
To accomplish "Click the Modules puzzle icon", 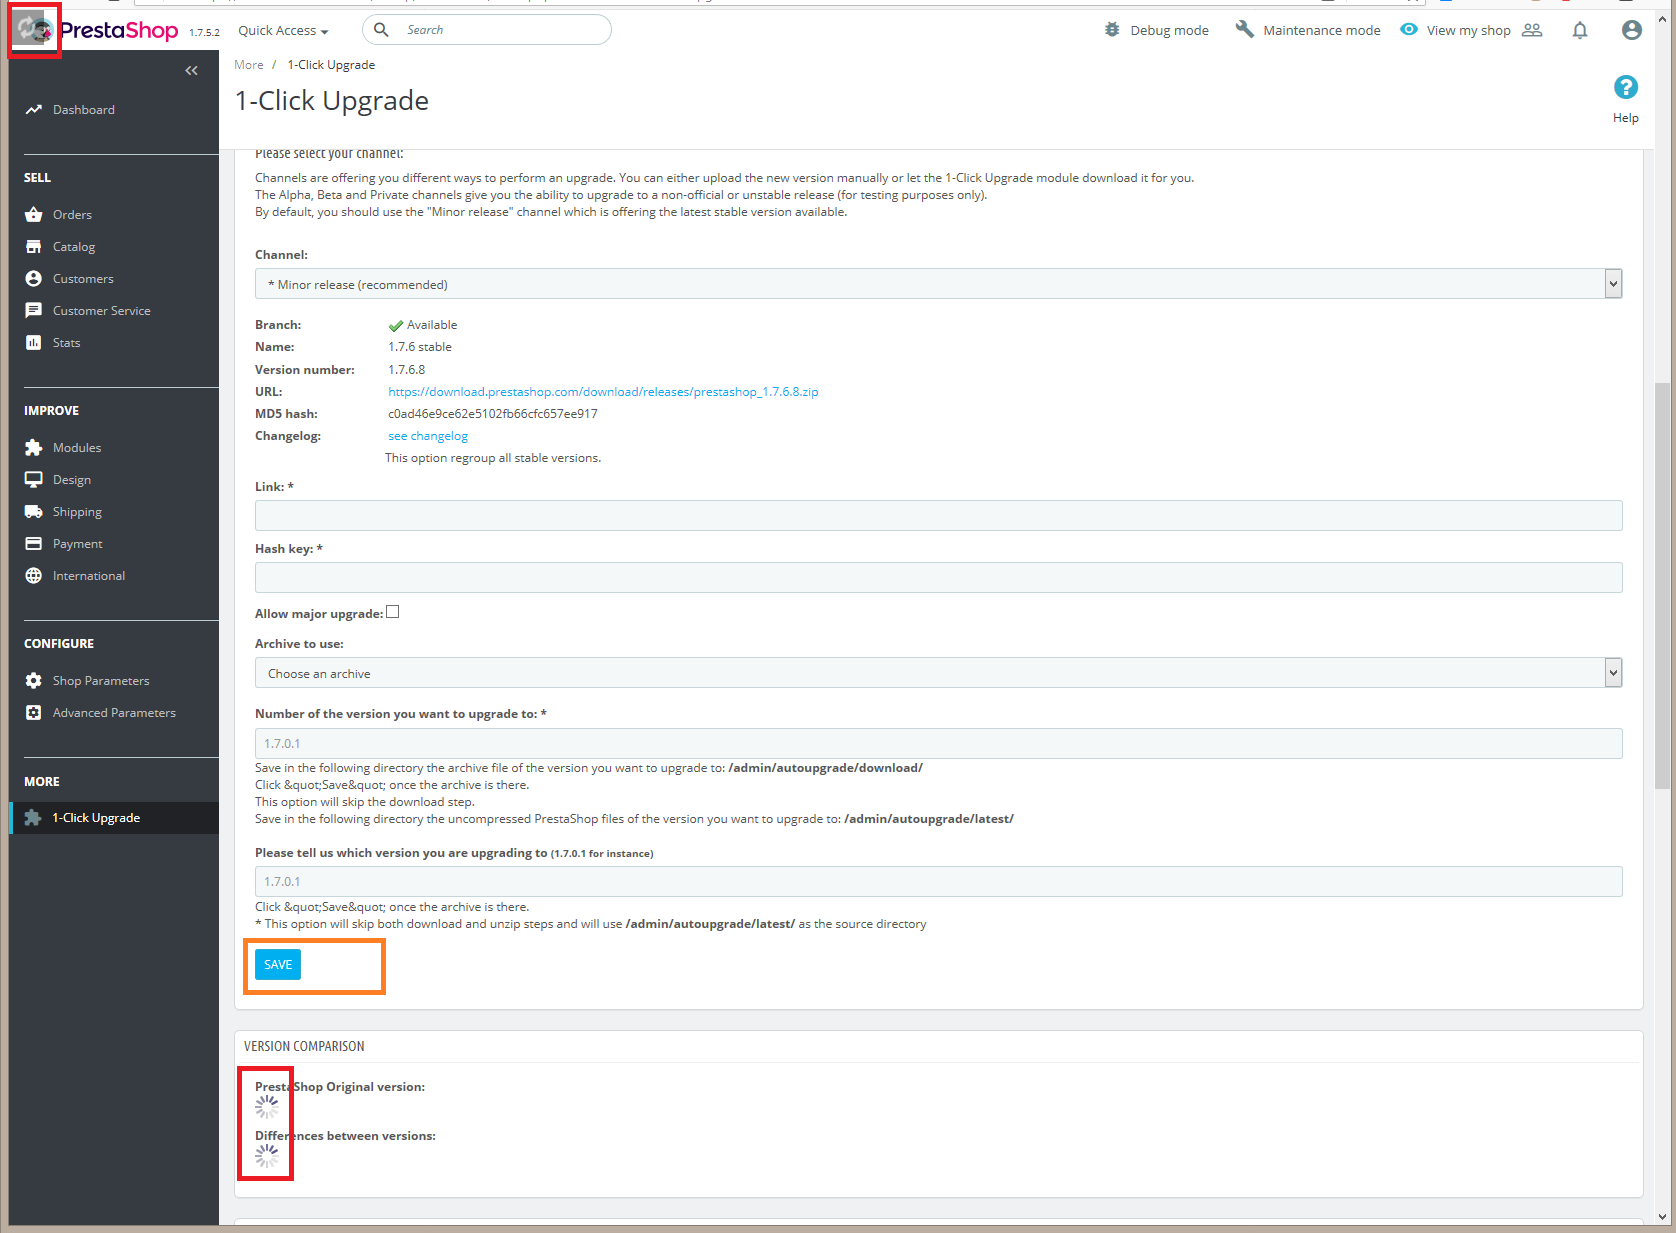I will 34,448.
